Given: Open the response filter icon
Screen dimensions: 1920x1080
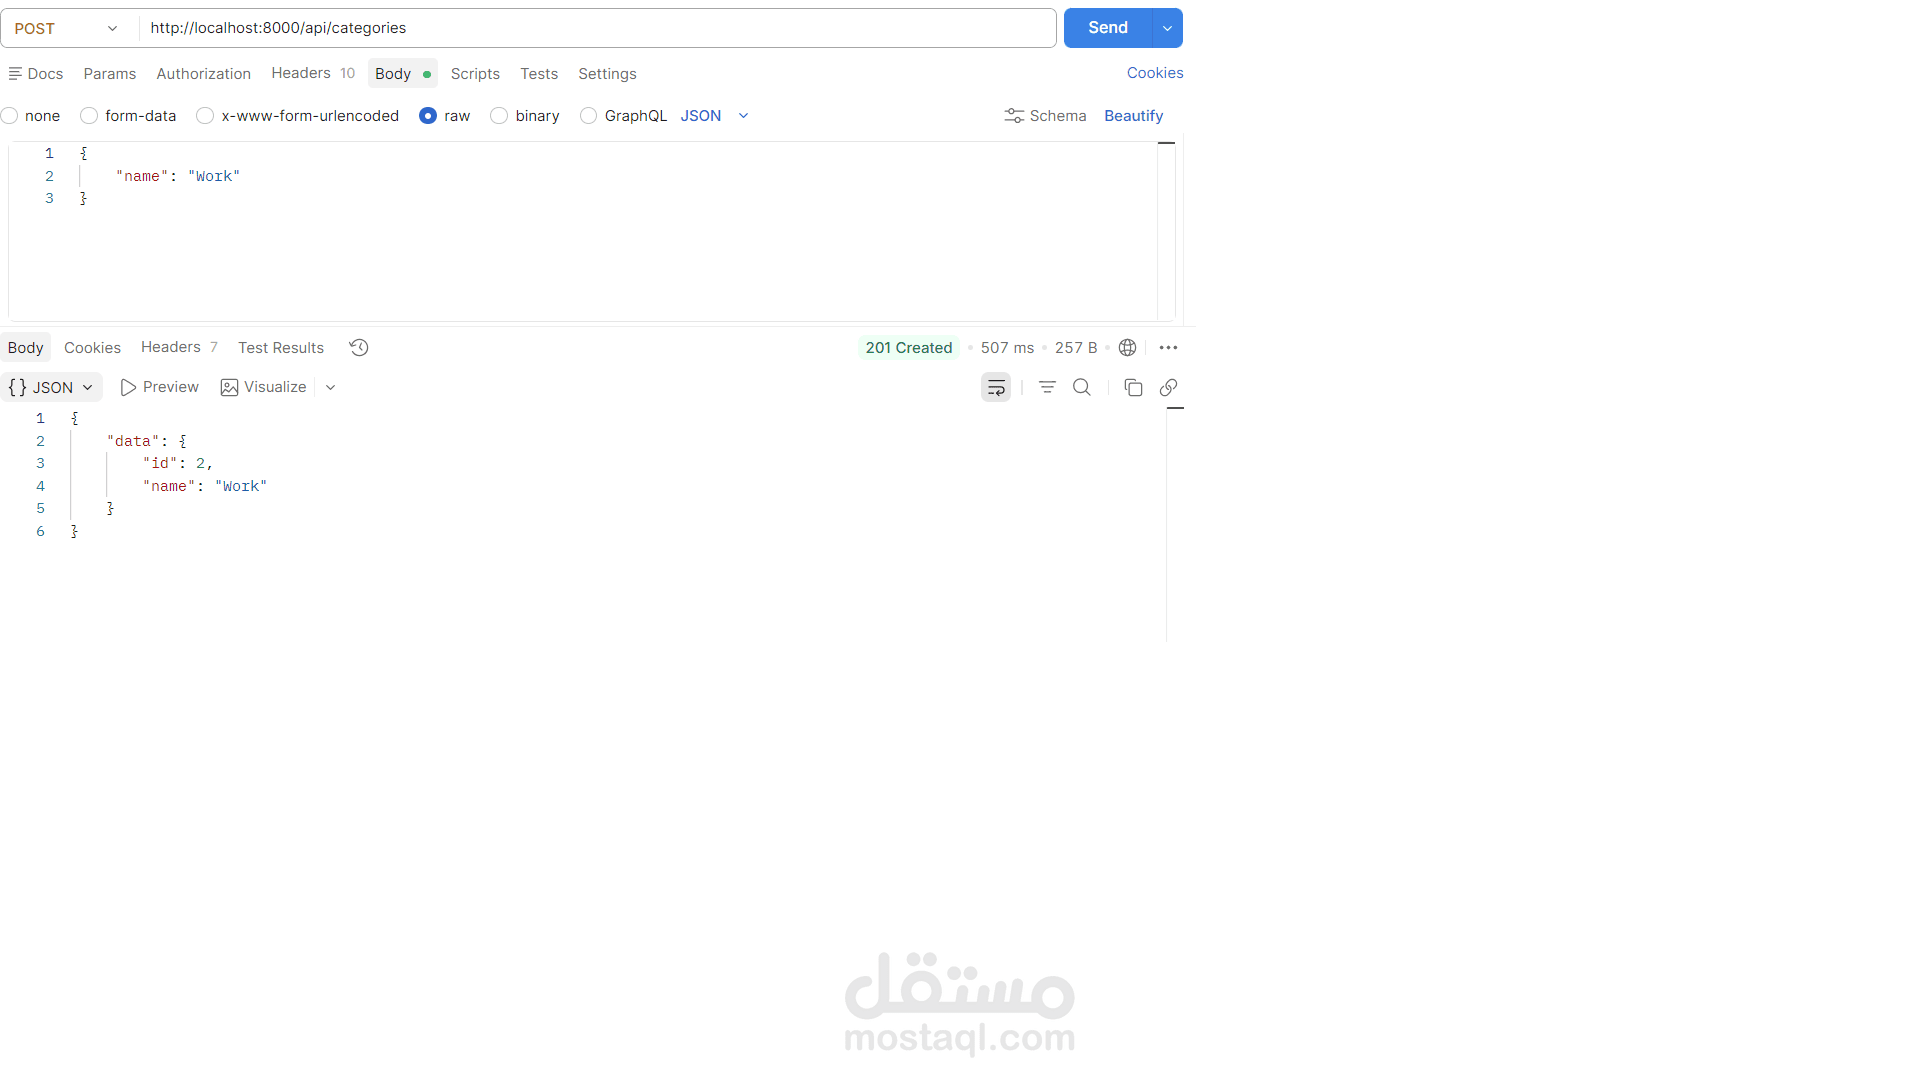Looking at the screenshot, I should 1047,387.
